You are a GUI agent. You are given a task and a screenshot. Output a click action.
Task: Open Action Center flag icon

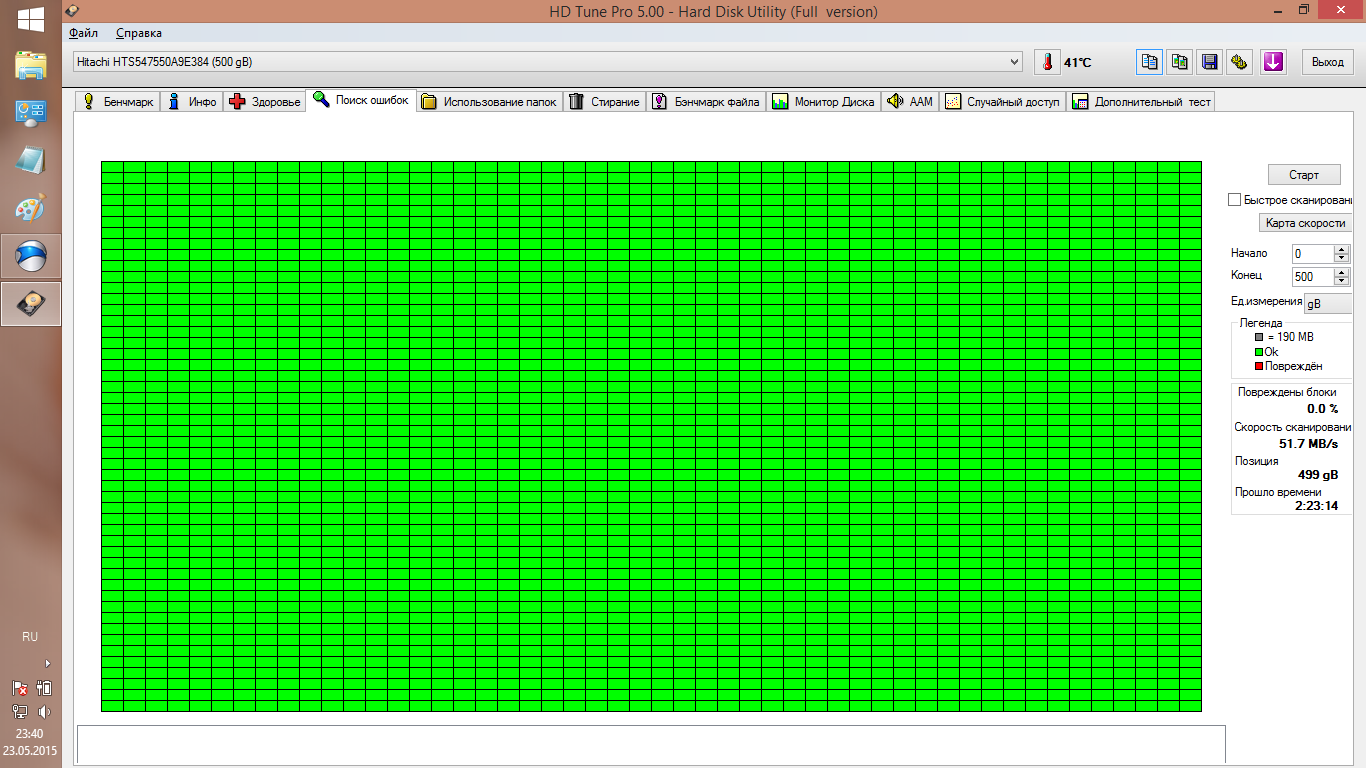(x=20, y=688)
